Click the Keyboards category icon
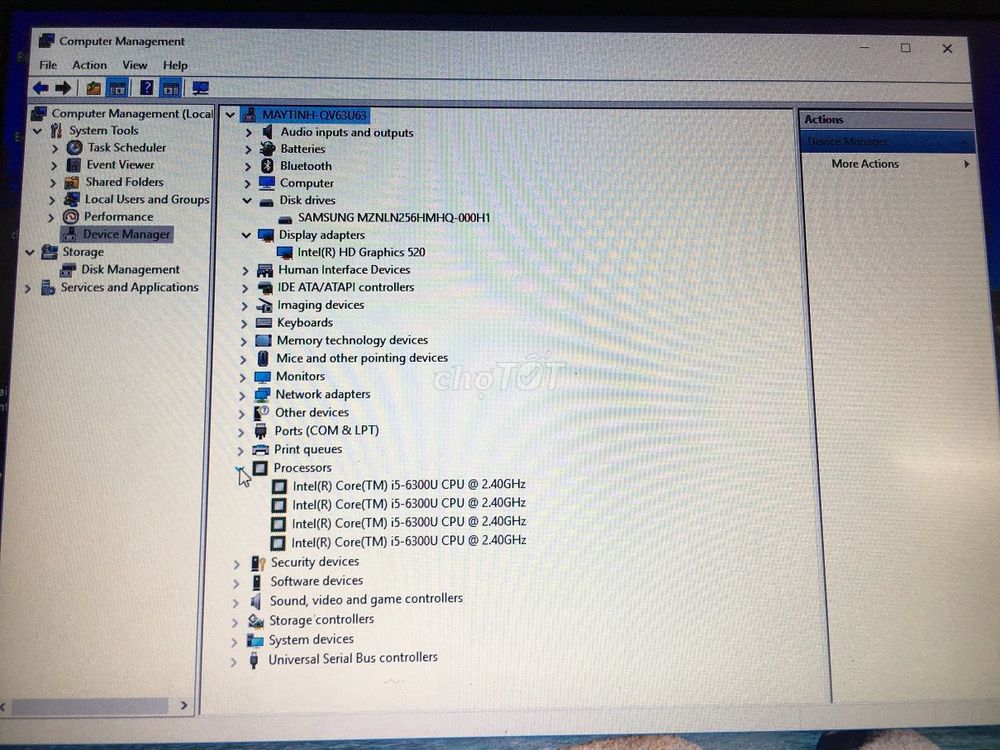1000x750 pixels. (x=263, y=323)
